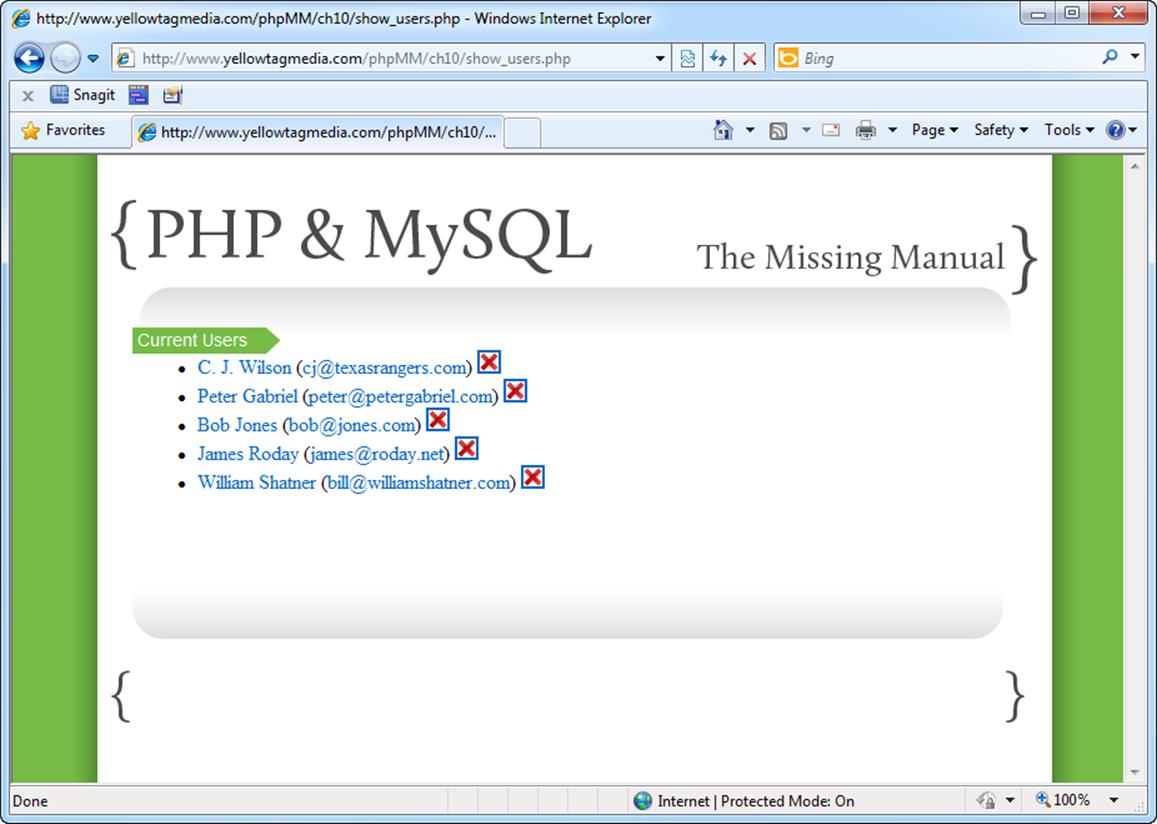Image resolution: width=1157 pixels, height=824 pixels.
Task: Click the privacy lock icon in status bar
Action: click(x=986, y=800)
